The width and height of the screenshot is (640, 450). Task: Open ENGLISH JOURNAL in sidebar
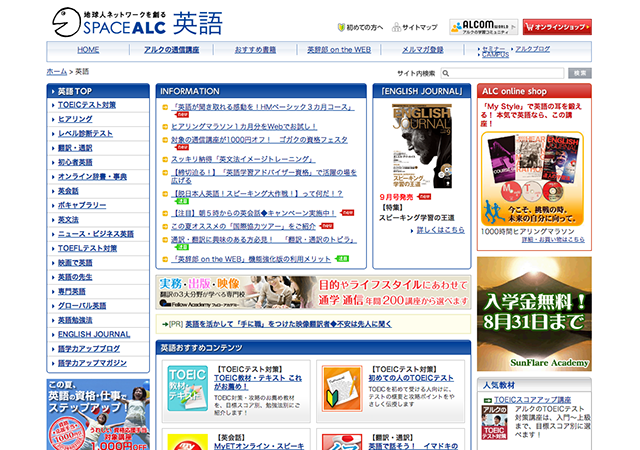click(x=94, y=334)
